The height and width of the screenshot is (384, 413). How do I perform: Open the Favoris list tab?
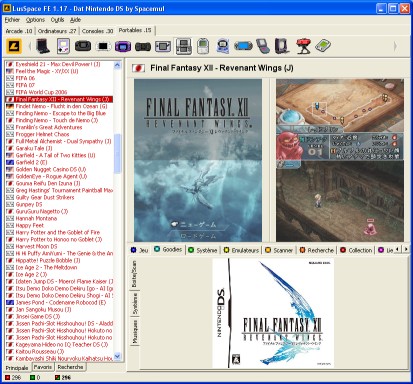tap(43, 367)
